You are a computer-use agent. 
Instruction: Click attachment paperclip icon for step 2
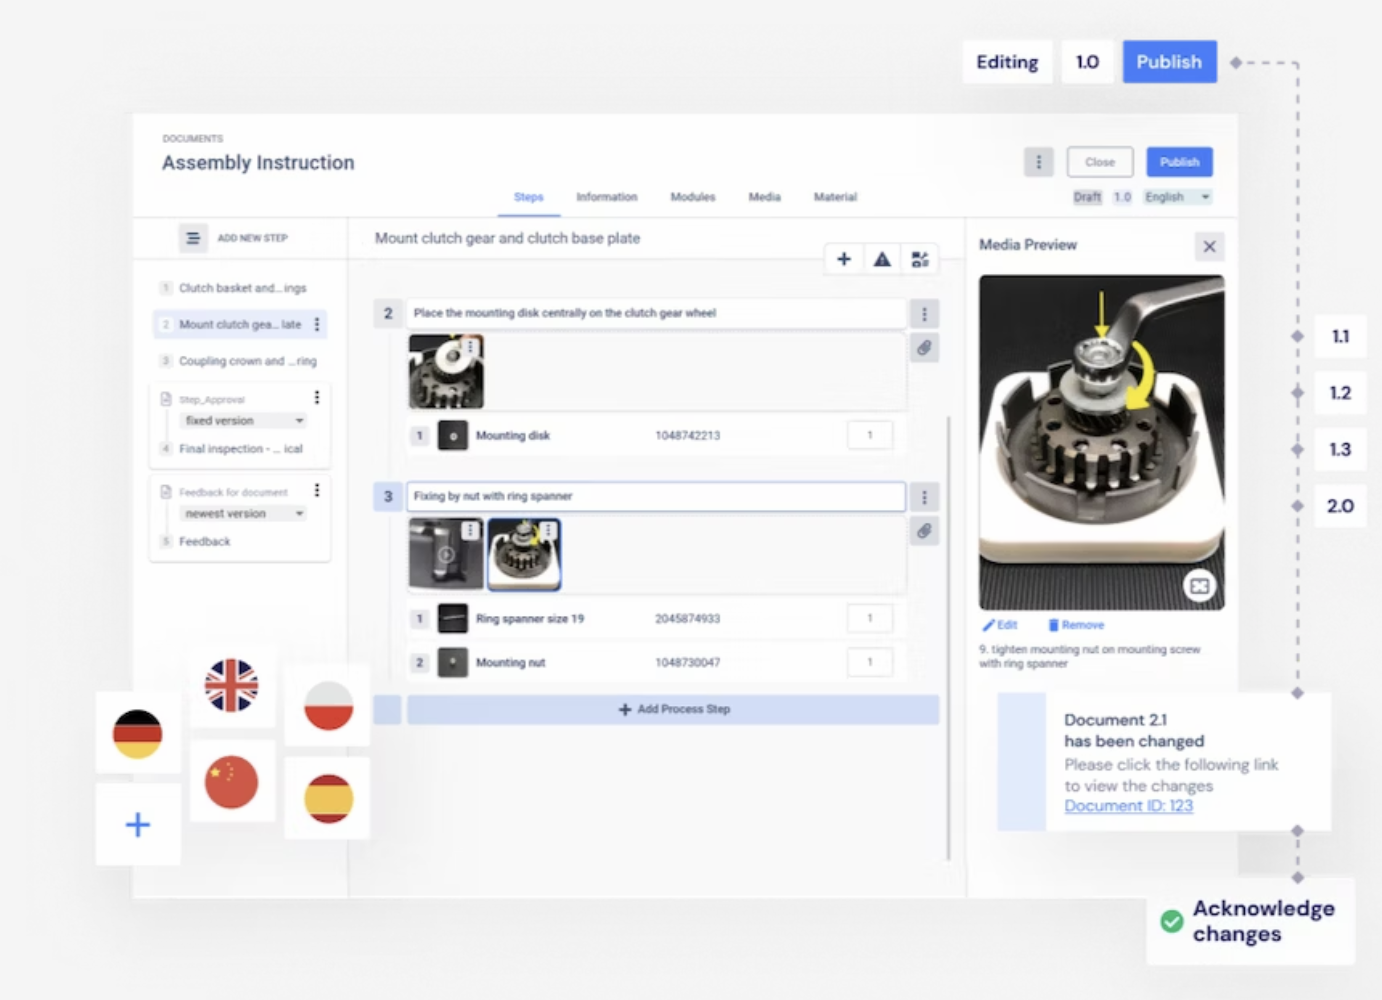(924, 349)
